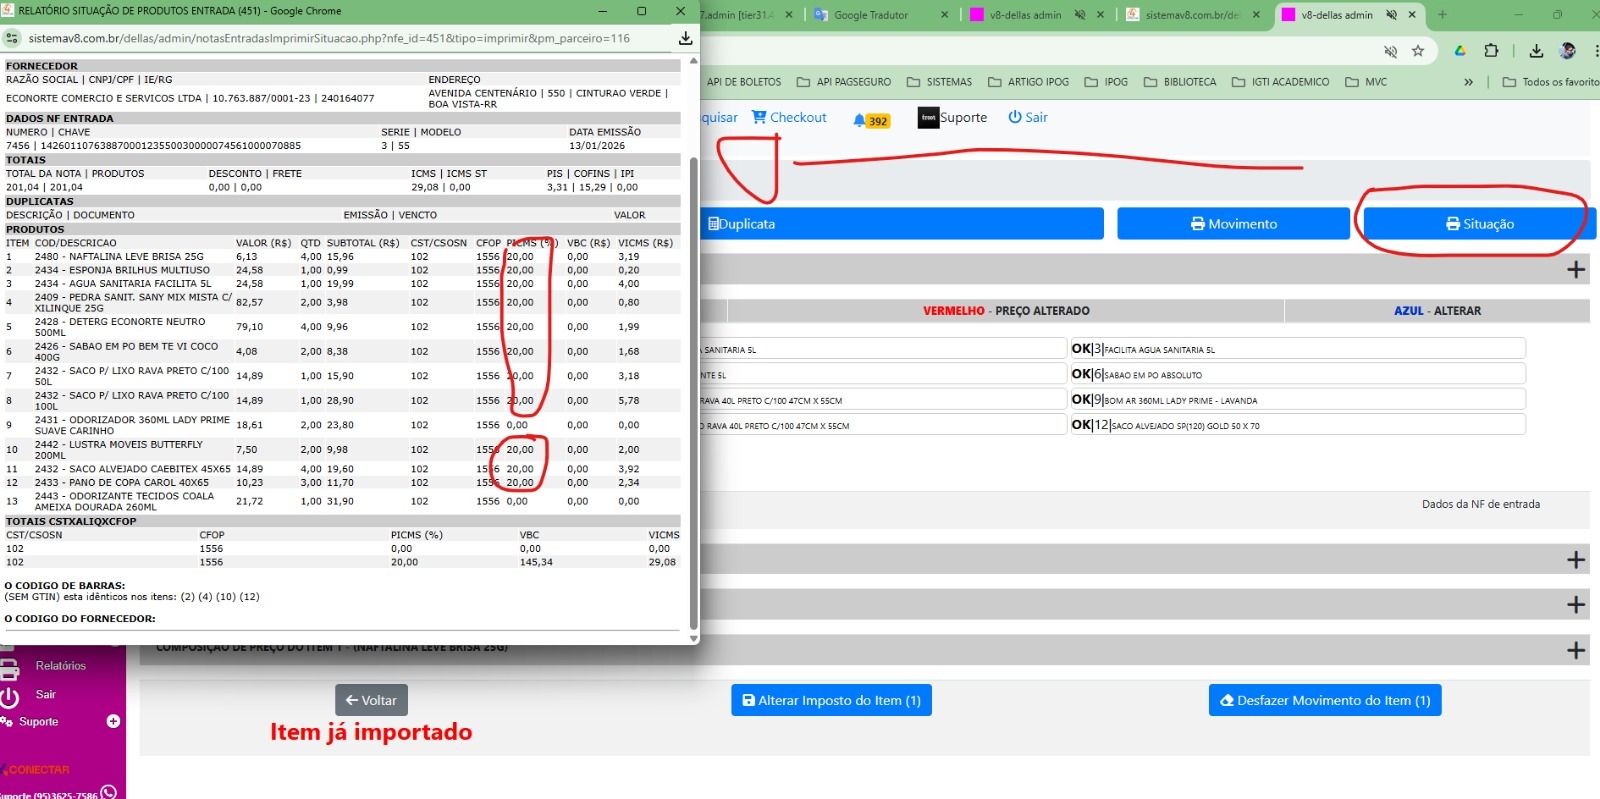This screenshot has height=799, width=1600.
Task: Click the Google Drive extension icon
Action: point(1460,51)
